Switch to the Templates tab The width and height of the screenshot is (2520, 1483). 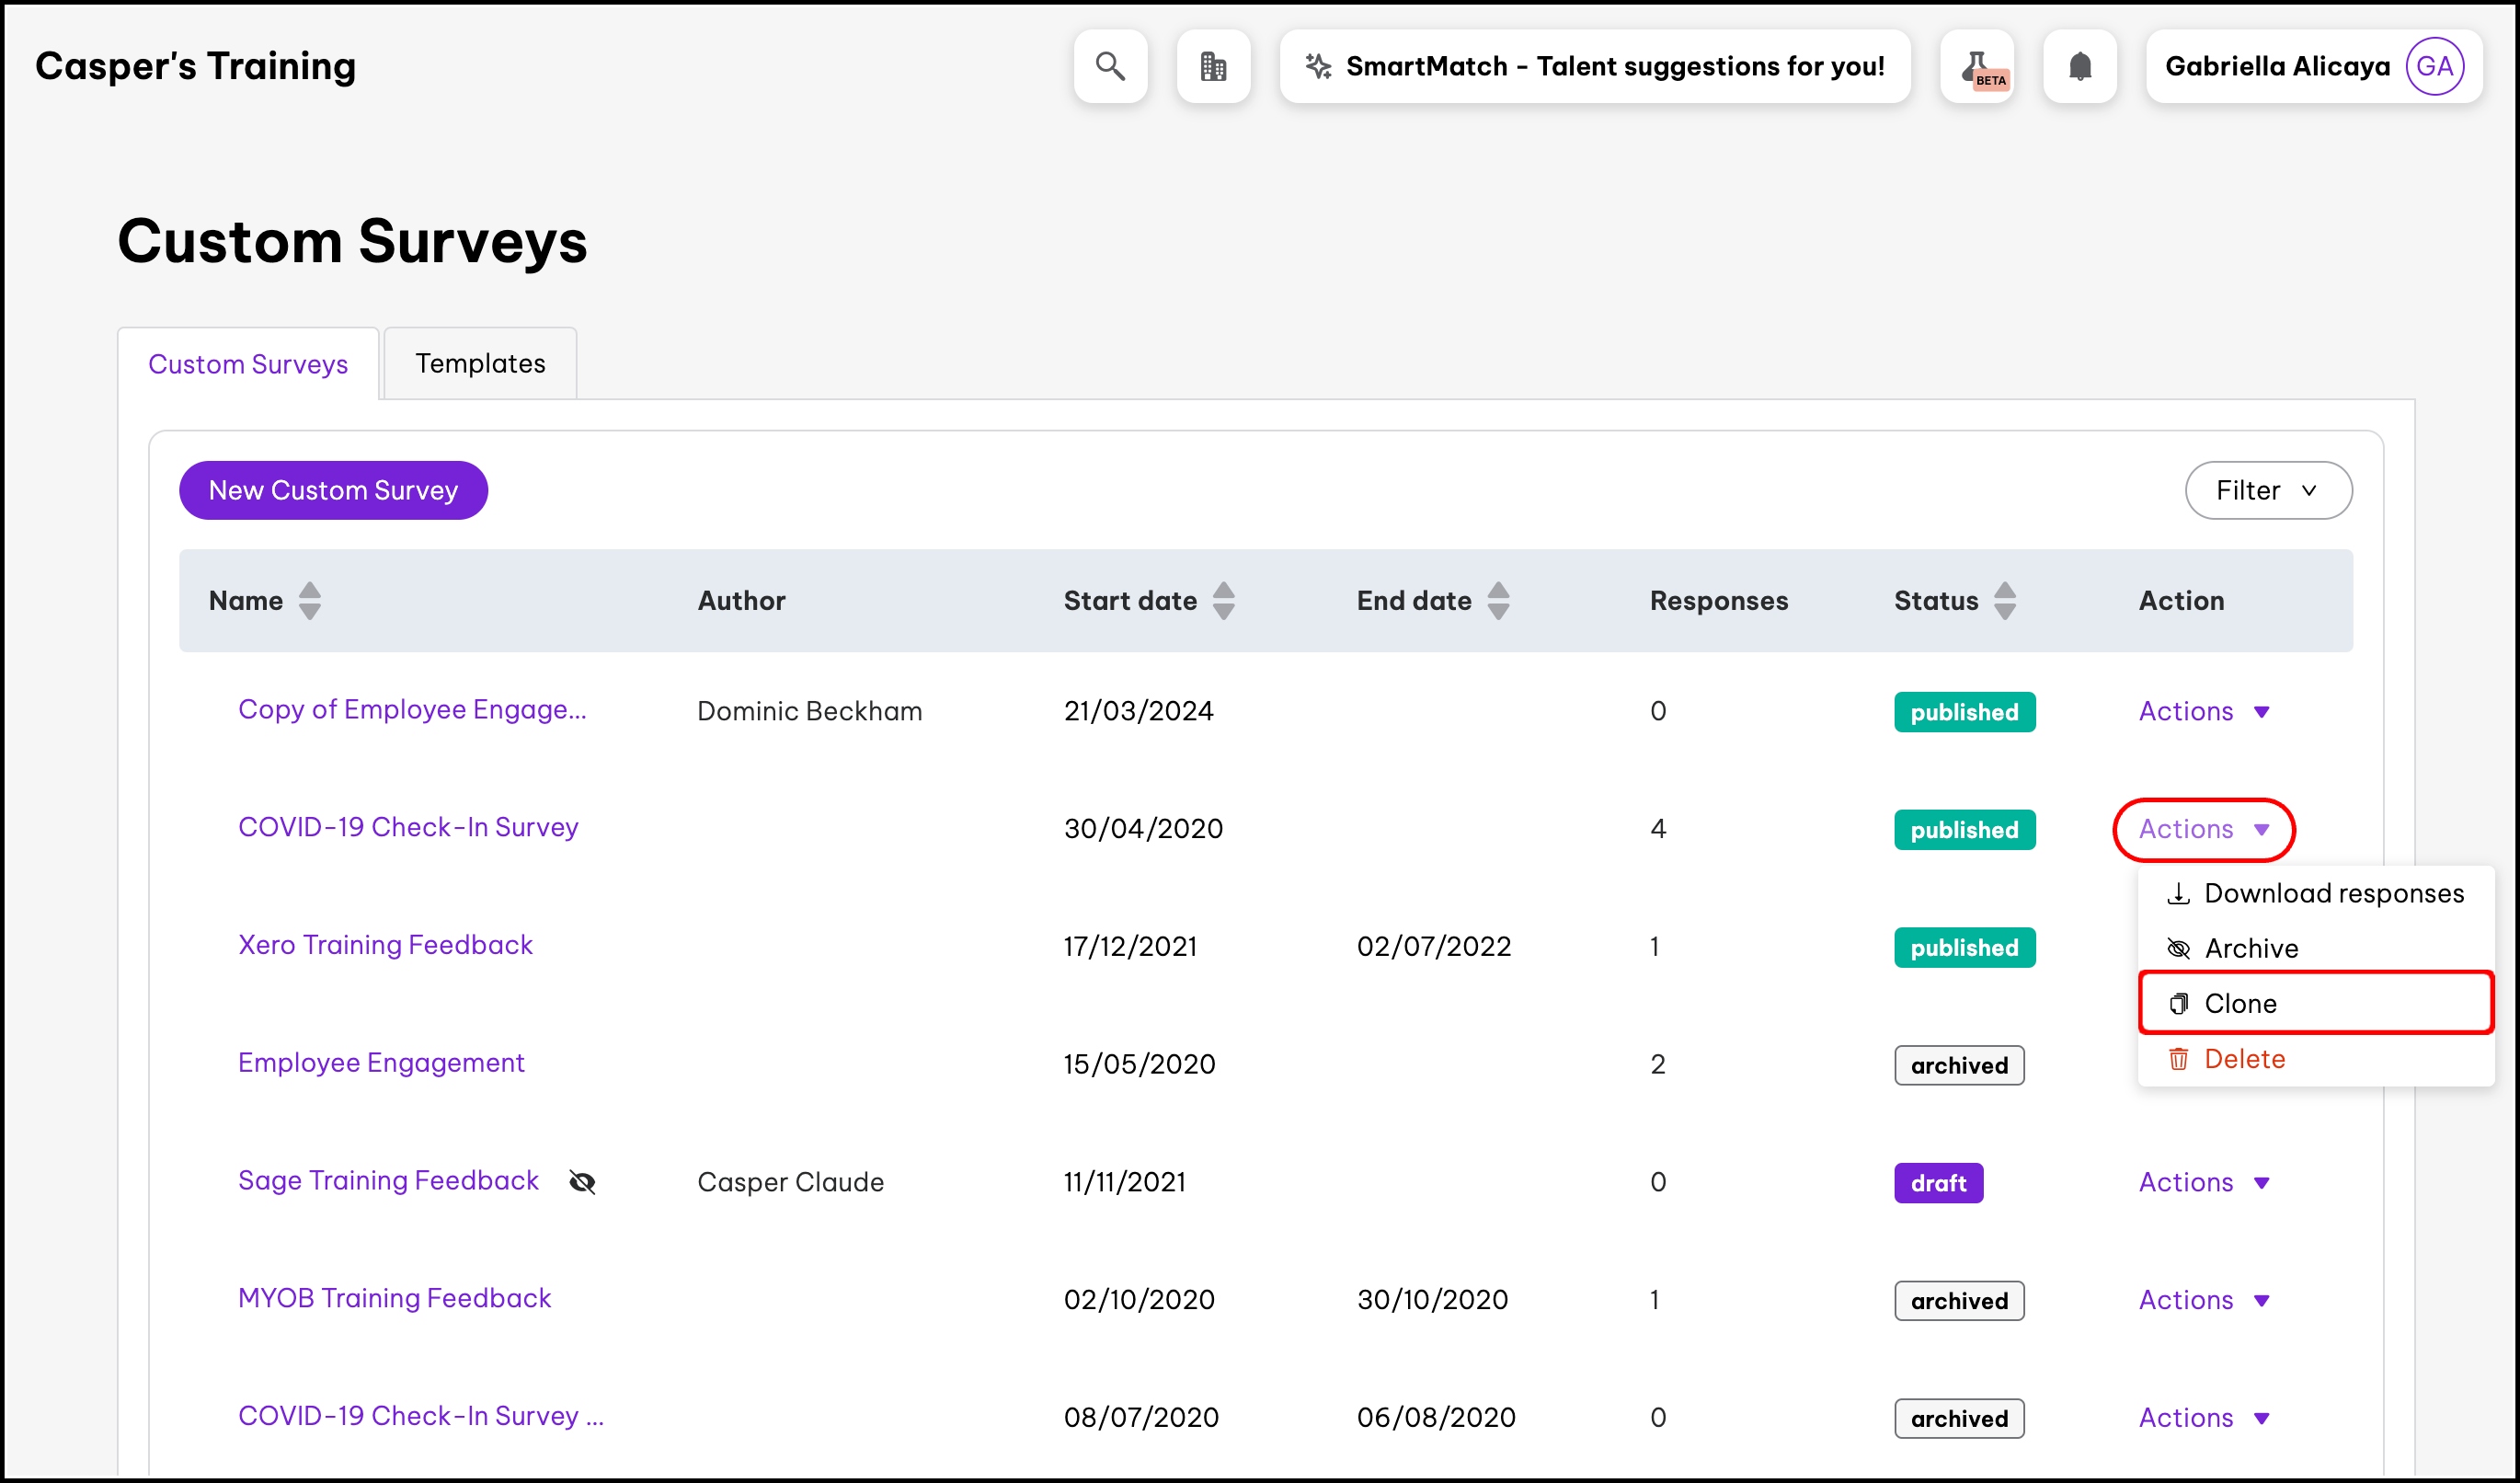480,363
